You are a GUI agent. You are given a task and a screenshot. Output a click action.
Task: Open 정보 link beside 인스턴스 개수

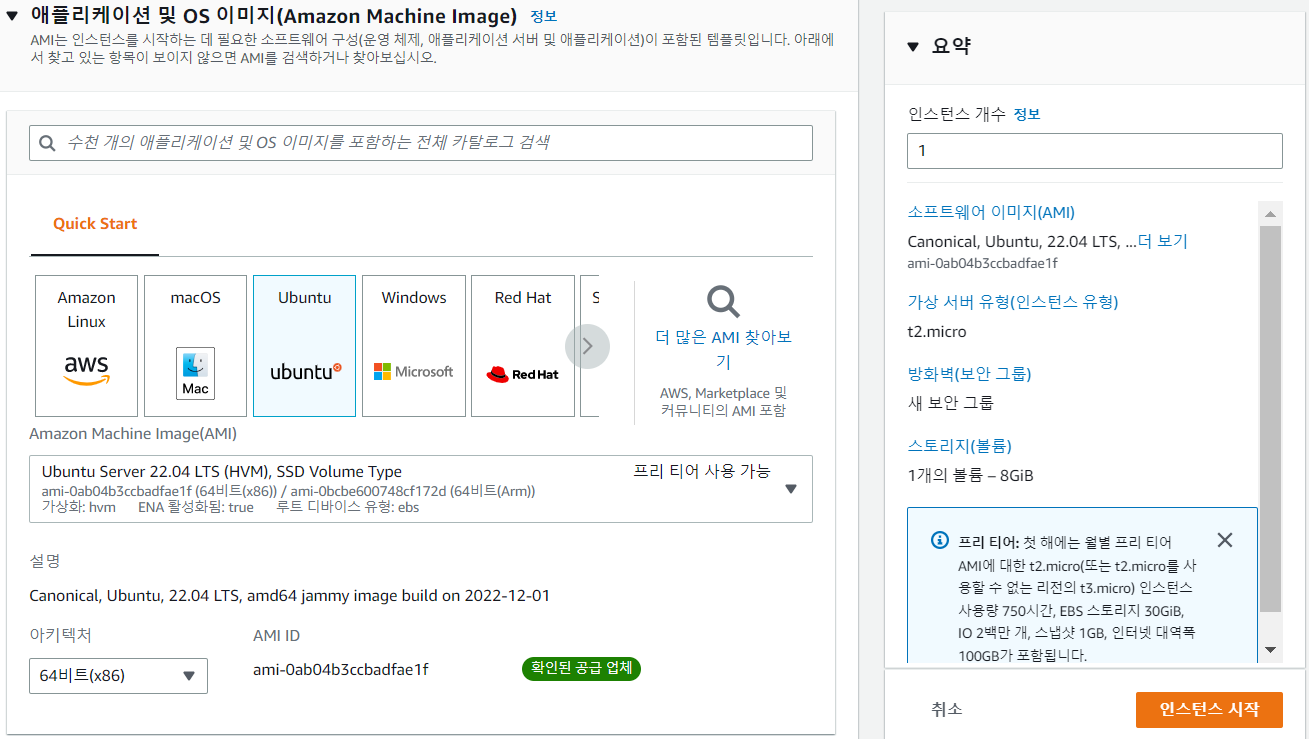coord(1027,114)
